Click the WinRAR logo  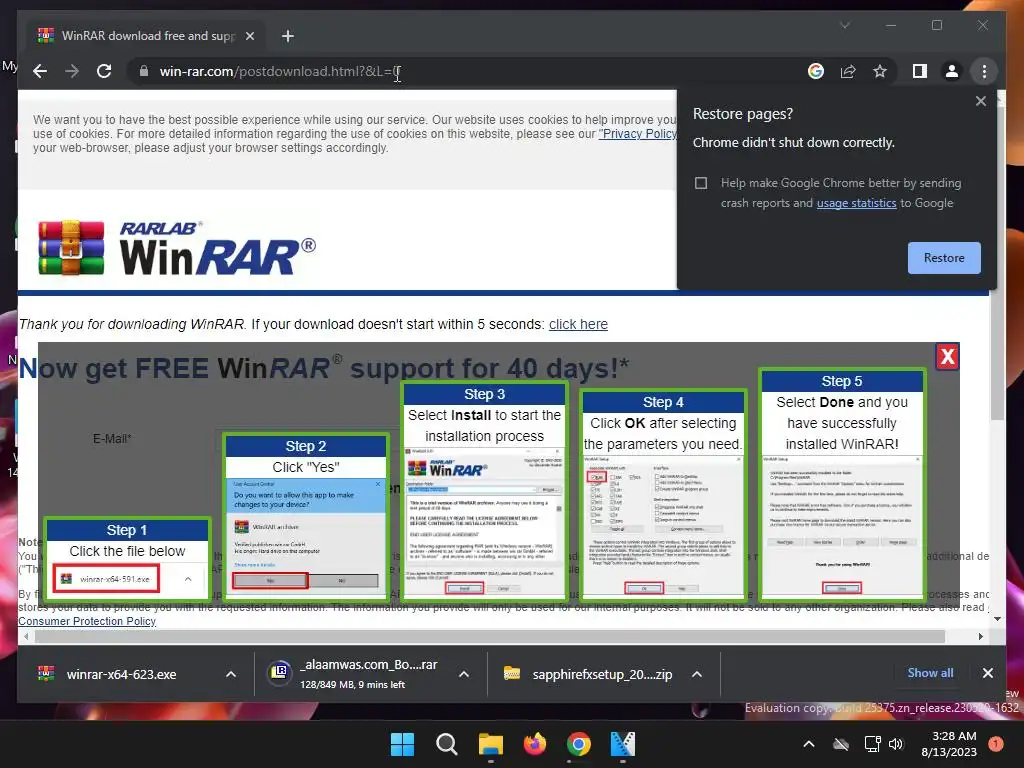coord(176,248)
